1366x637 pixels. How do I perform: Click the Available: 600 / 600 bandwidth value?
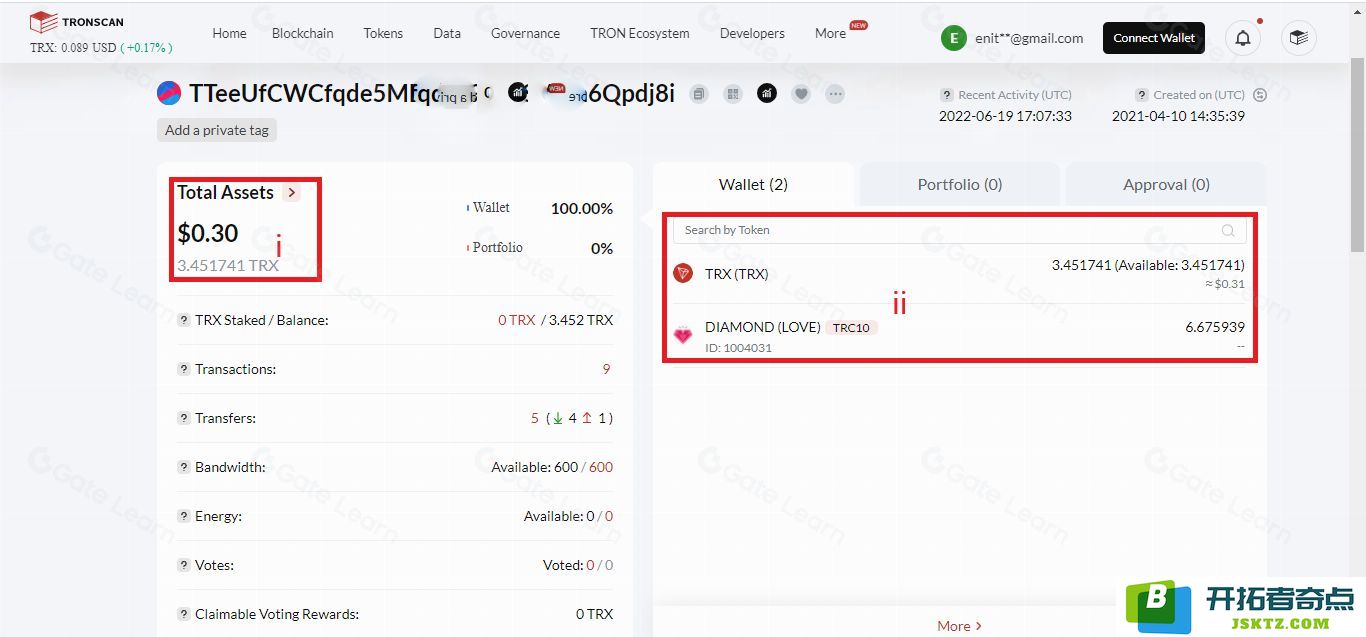coord(552,467)
